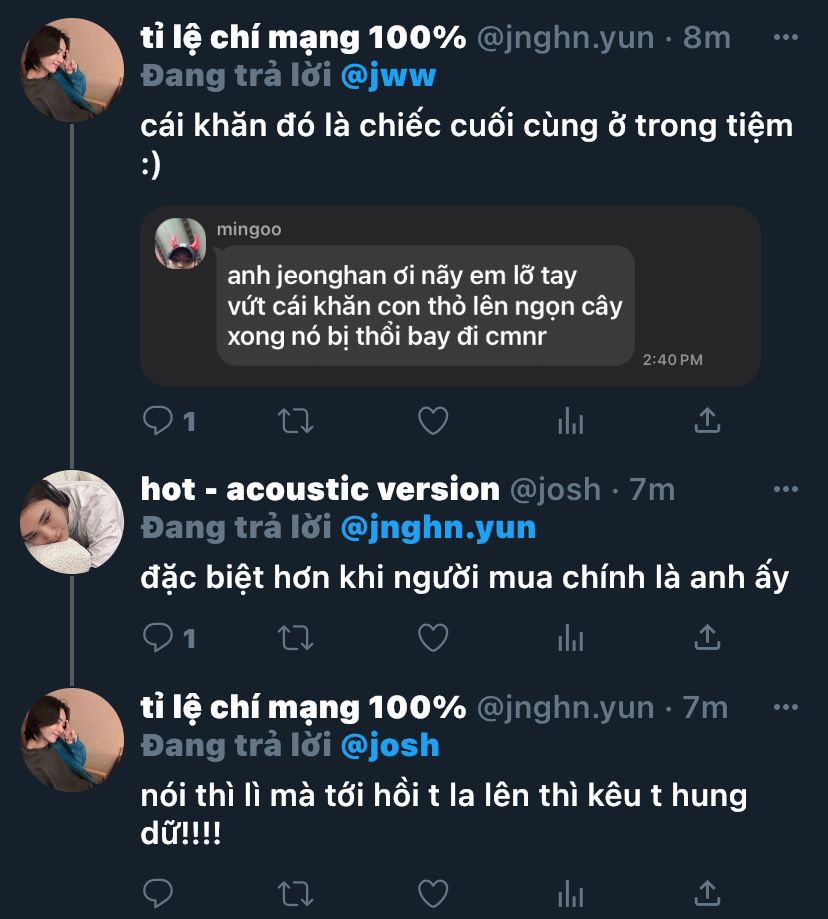Like @josh's reply tweet
This screenshot has height=919, width=828.
click(433, 638)
